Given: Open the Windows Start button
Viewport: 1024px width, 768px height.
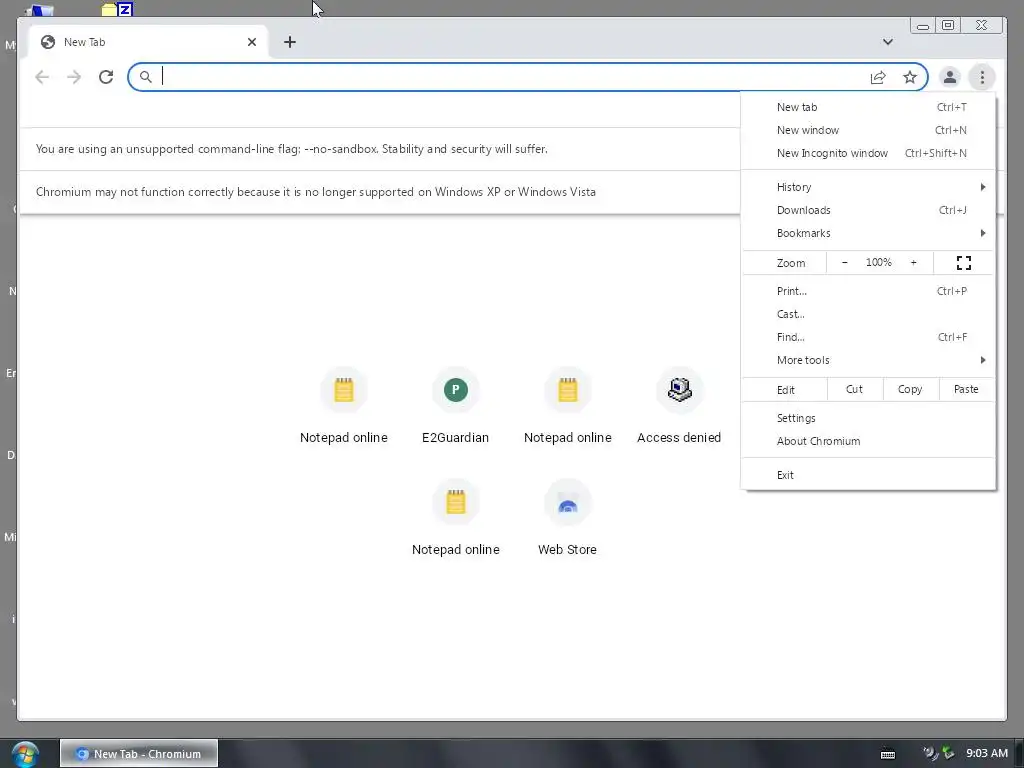Looking at the screenshot, I should pyautogui.click(x=25, y=754).
